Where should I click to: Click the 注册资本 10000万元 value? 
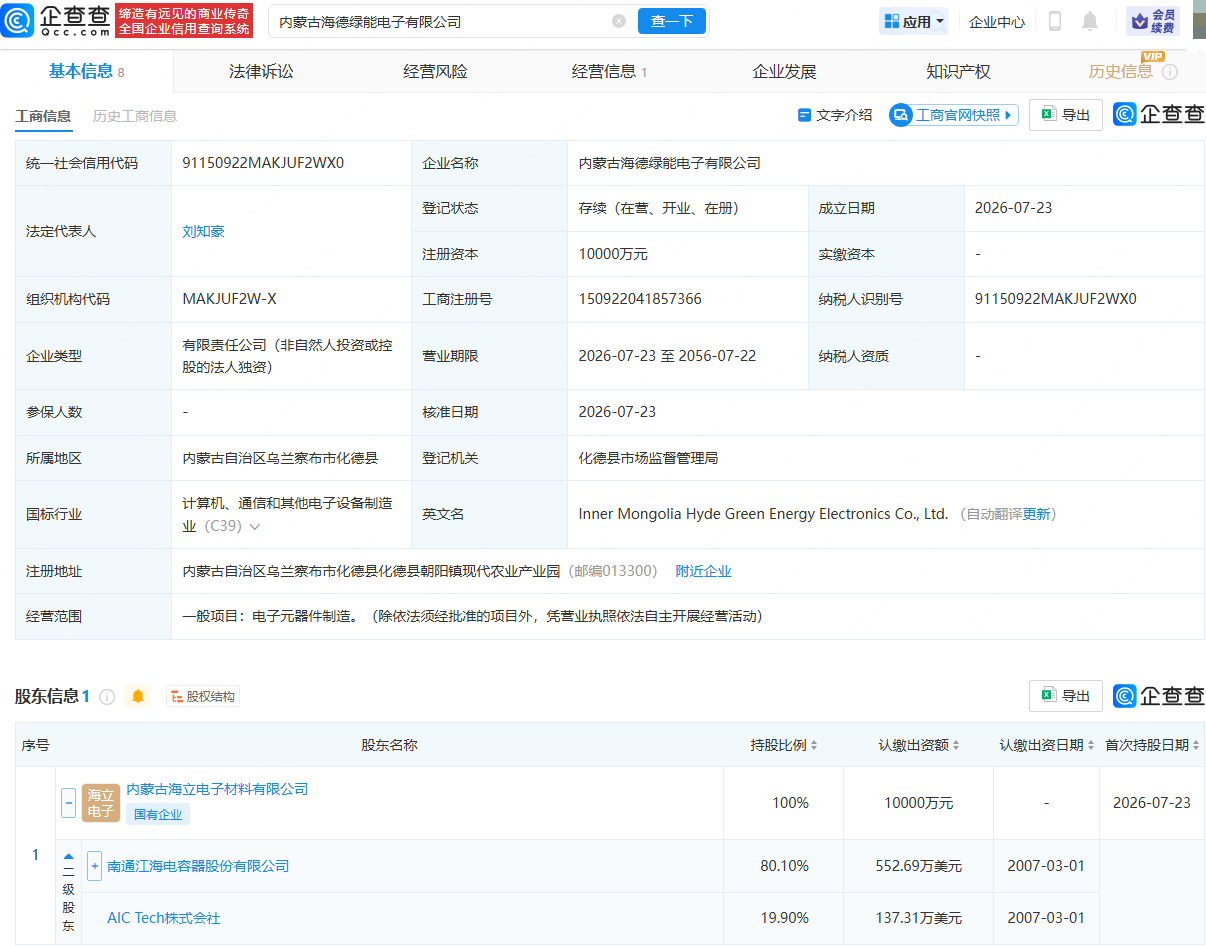(x=613, y=254)
